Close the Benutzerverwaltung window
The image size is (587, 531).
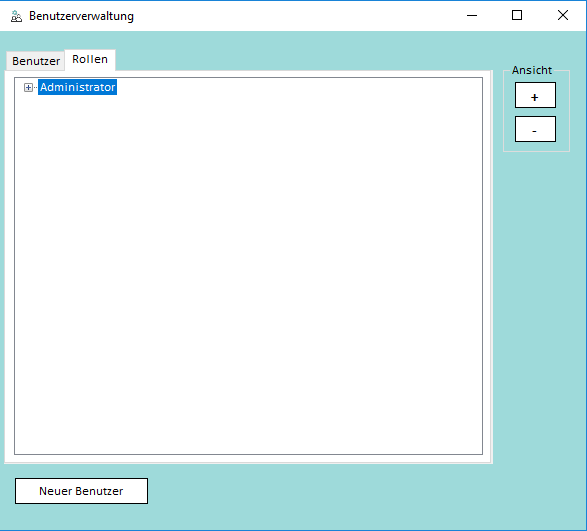pyautogui.click(x=563, y=15)
